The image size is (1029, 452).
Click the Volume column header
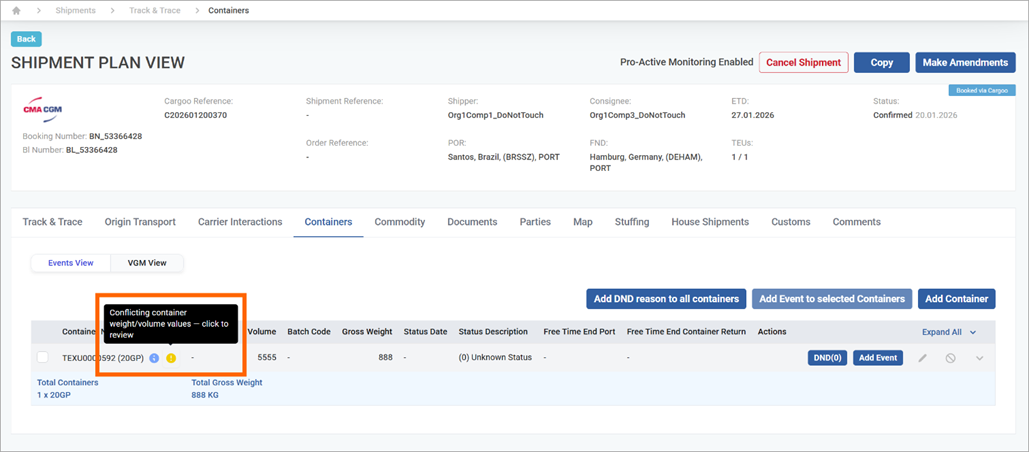tap(261, 332)
